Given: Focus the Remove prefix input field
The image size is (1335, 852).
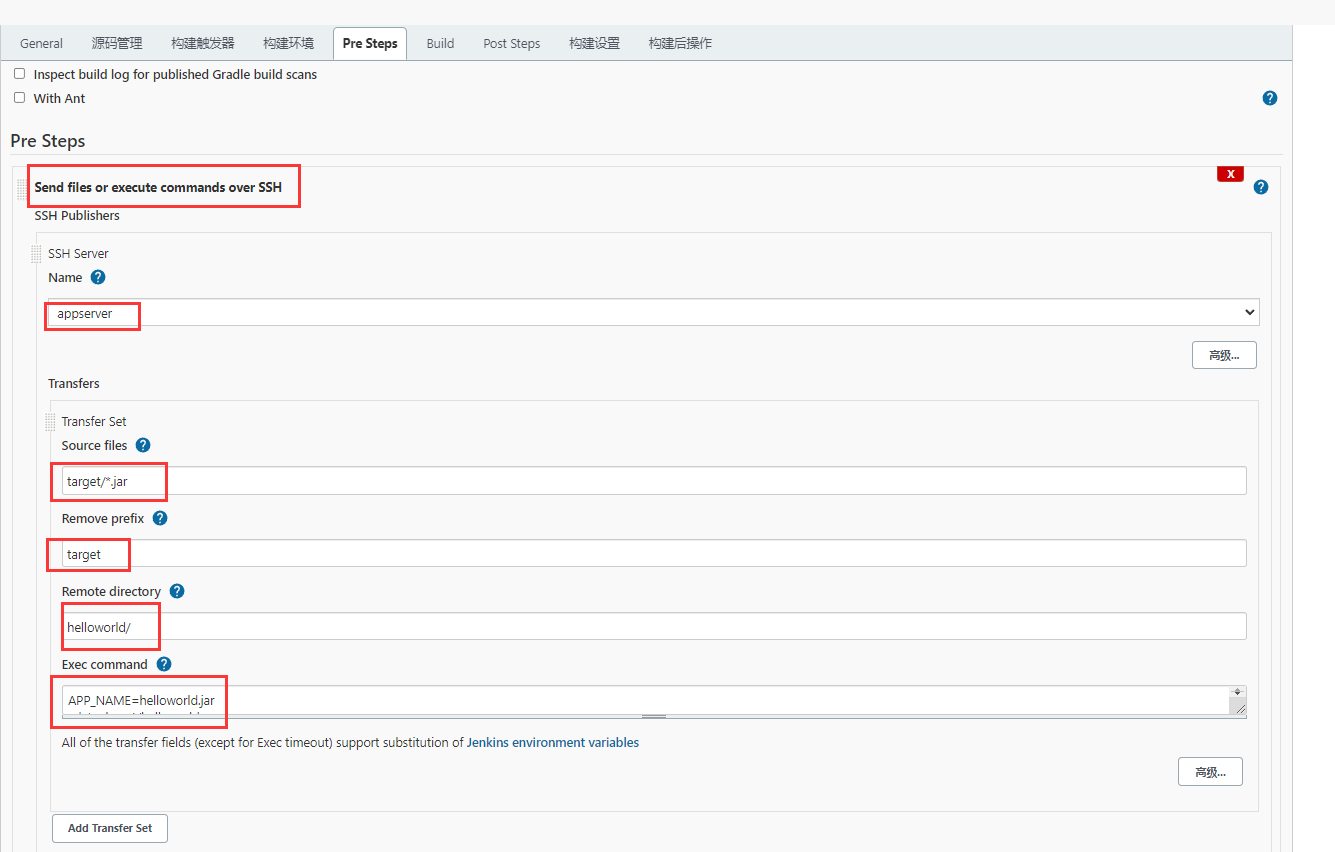Looking at the screenshot, I should 654,553.
